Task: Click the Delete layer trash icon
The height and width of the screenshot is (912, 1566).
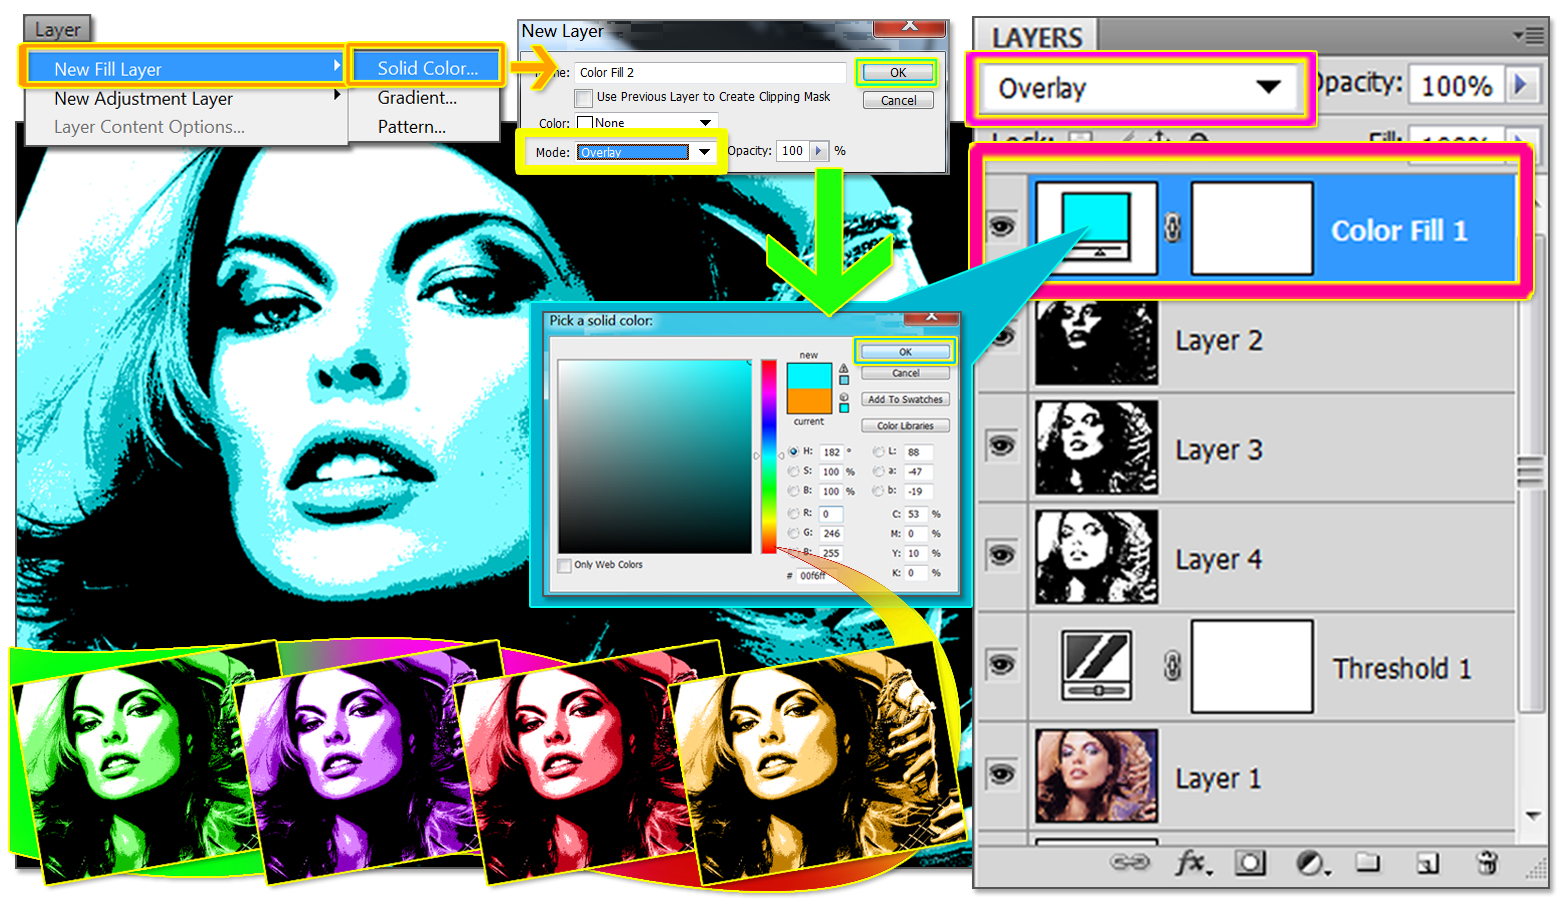Action: point(1487,864)
